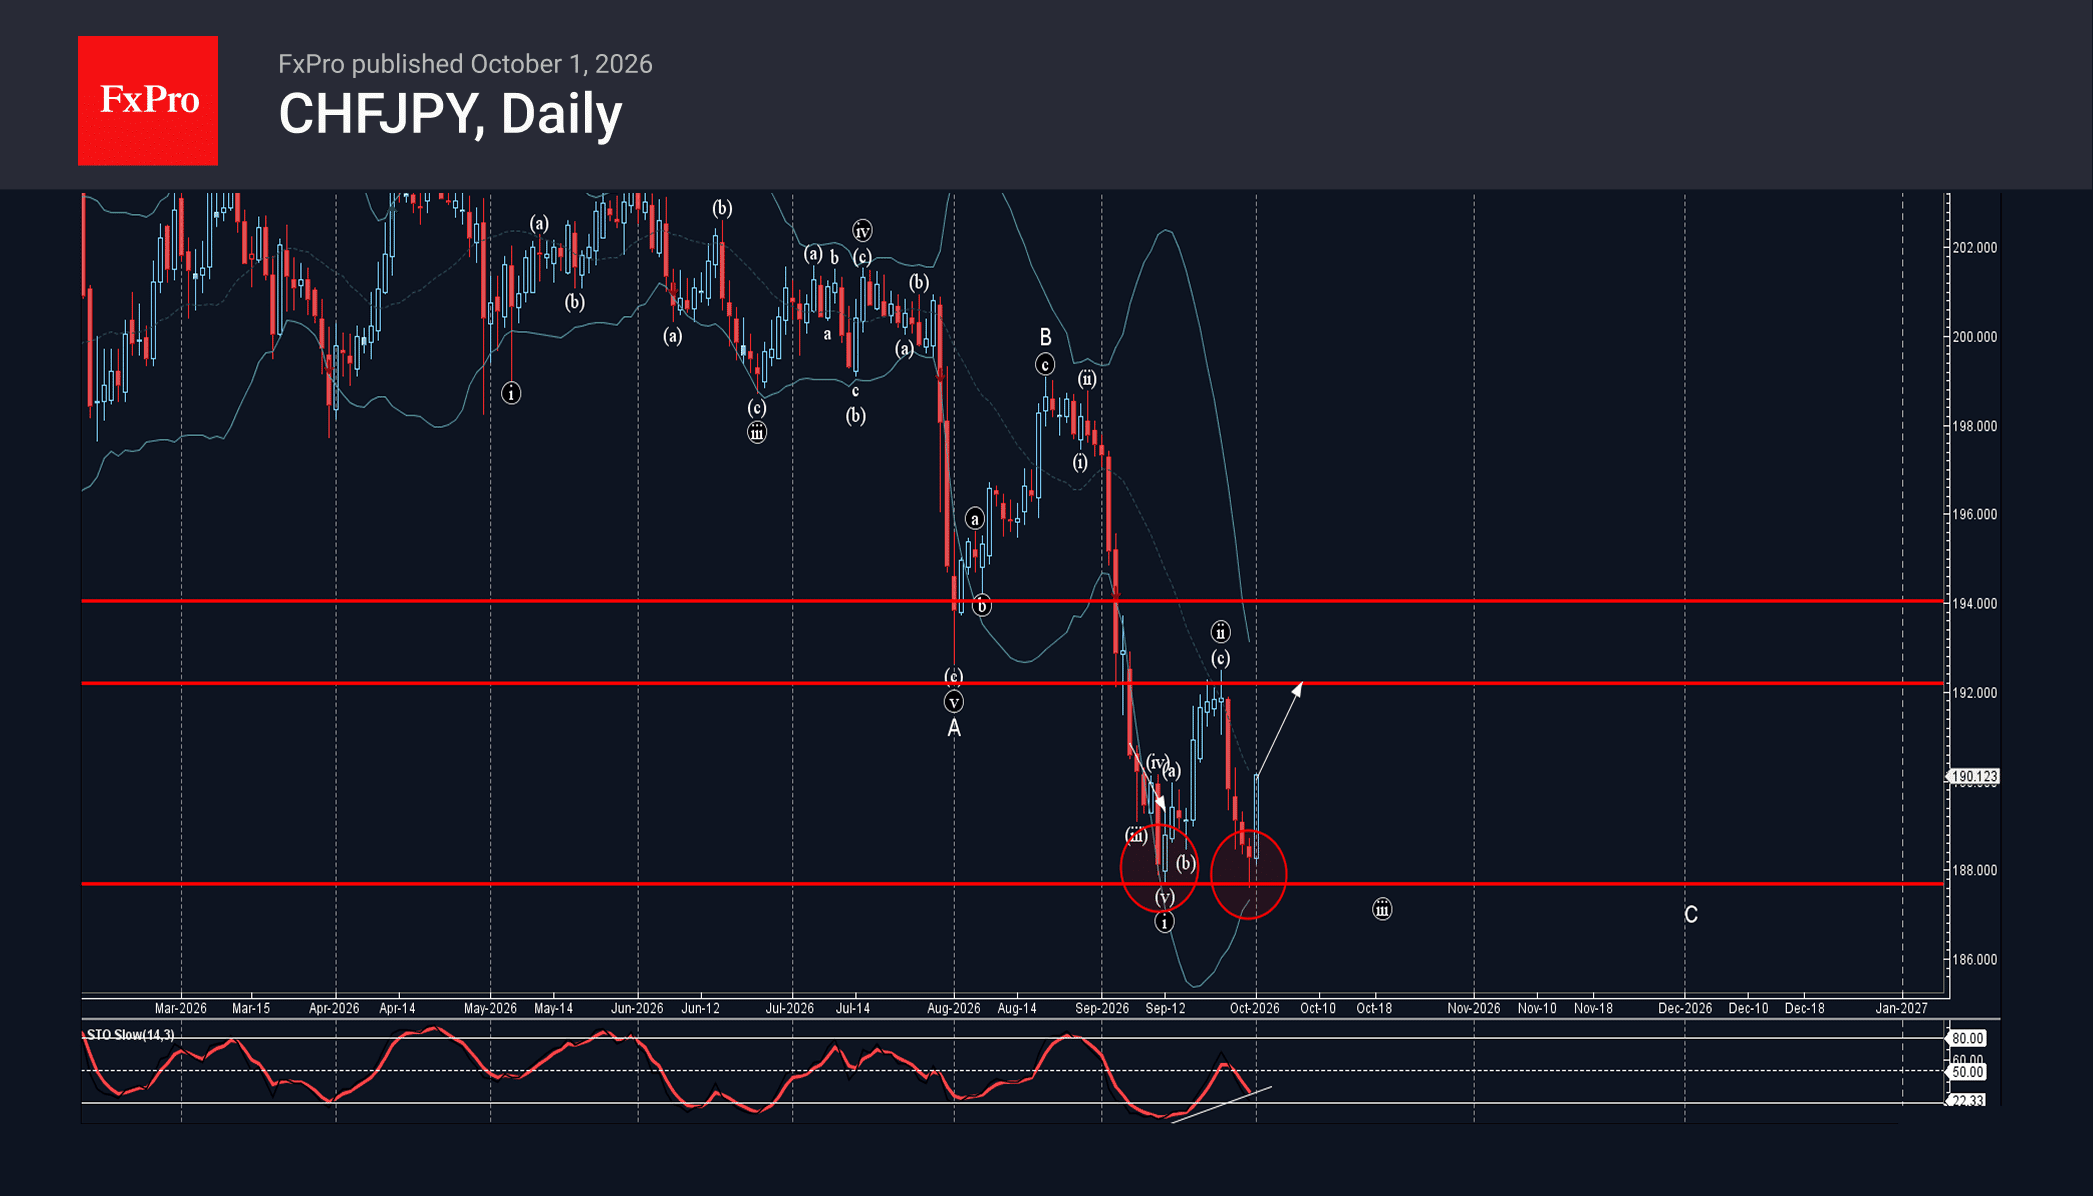Click the Apr-2026 date label
Viewport: 2093px width, 1196px height.
coord(334,1008)
